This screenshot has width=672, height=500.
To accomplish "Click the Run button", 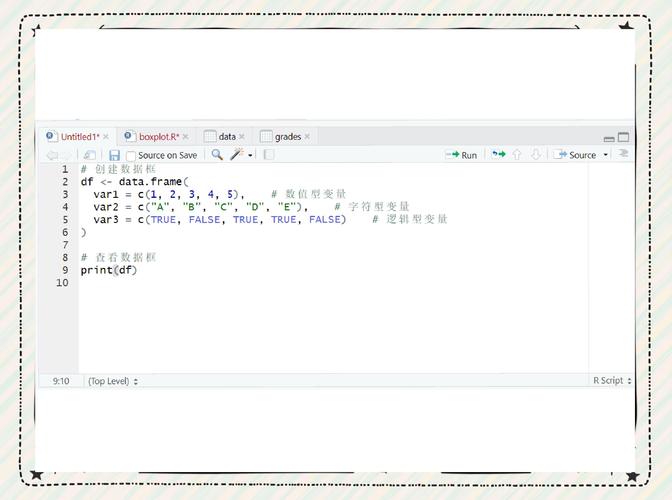I will (x=461, y=155).
